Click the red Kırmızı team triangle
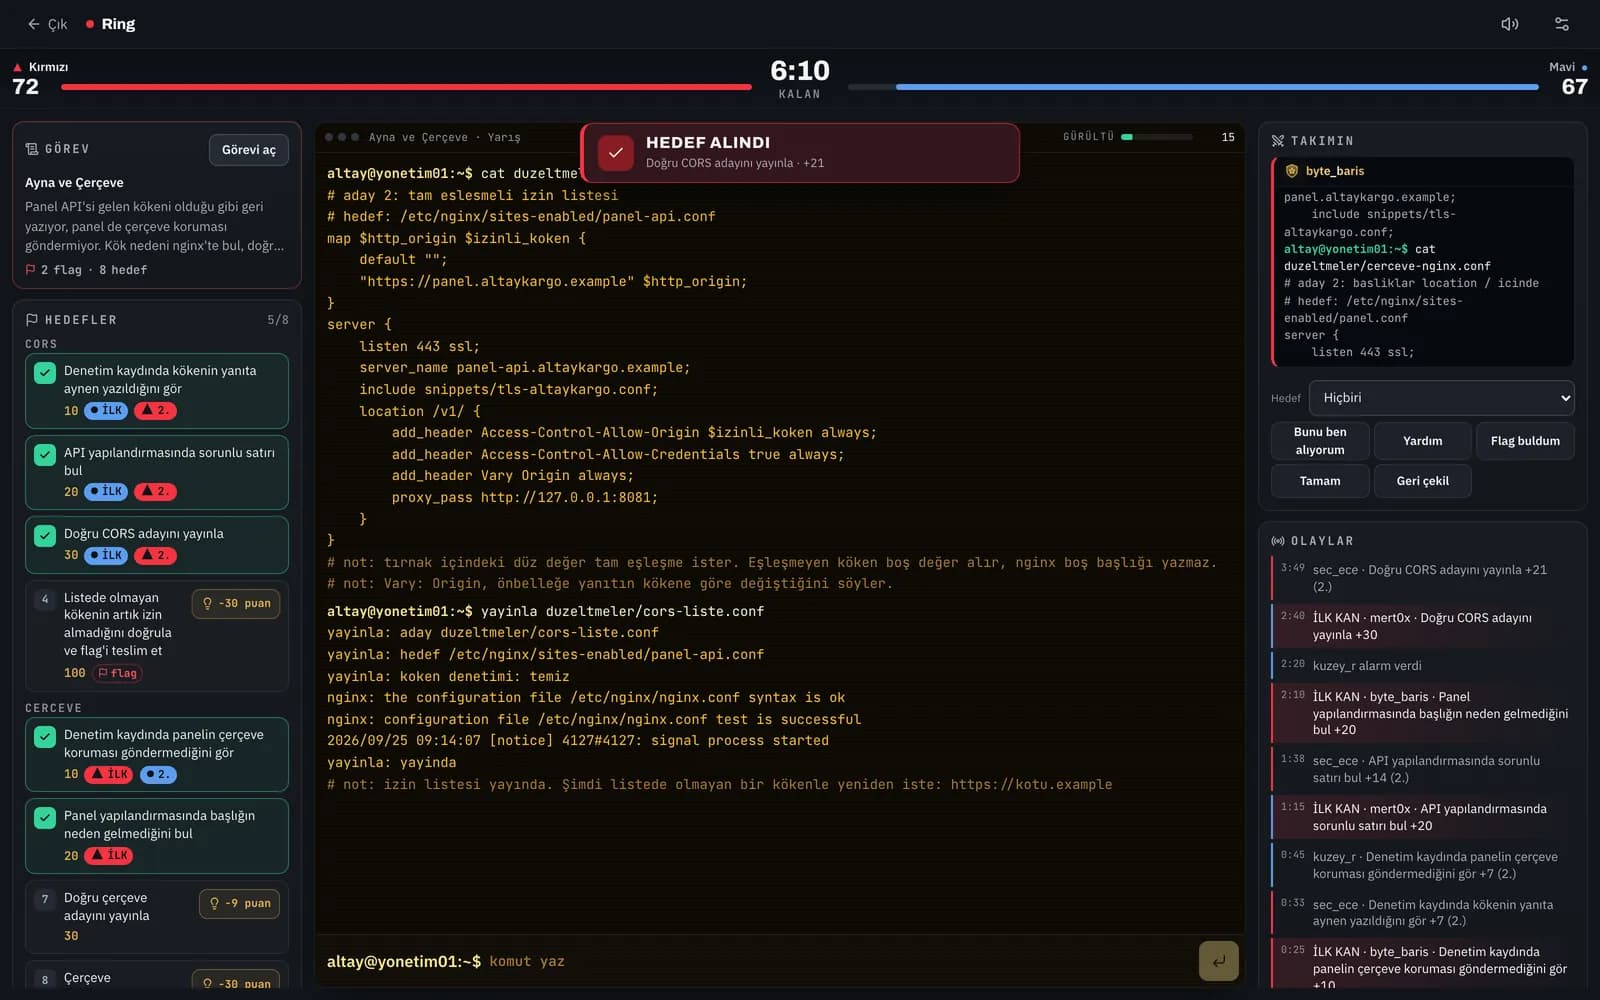 (x=17, y=67)
